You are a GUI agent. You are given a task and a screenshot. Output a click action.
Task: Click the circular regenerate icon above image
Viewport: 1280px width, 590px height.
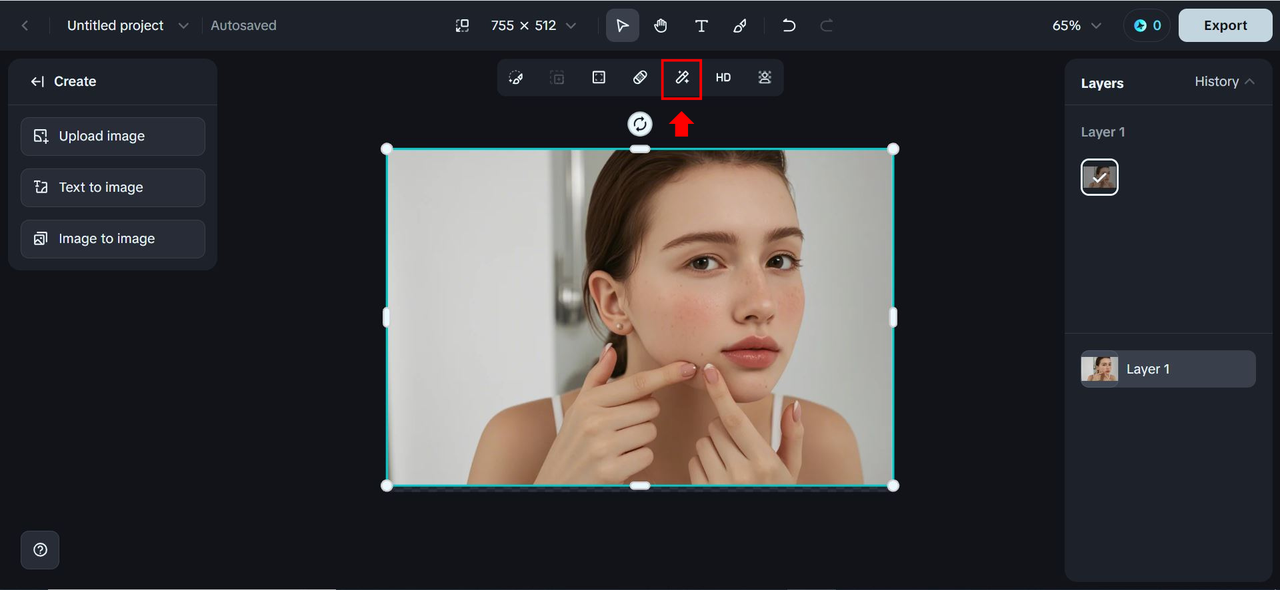click(x=640, y=124)
